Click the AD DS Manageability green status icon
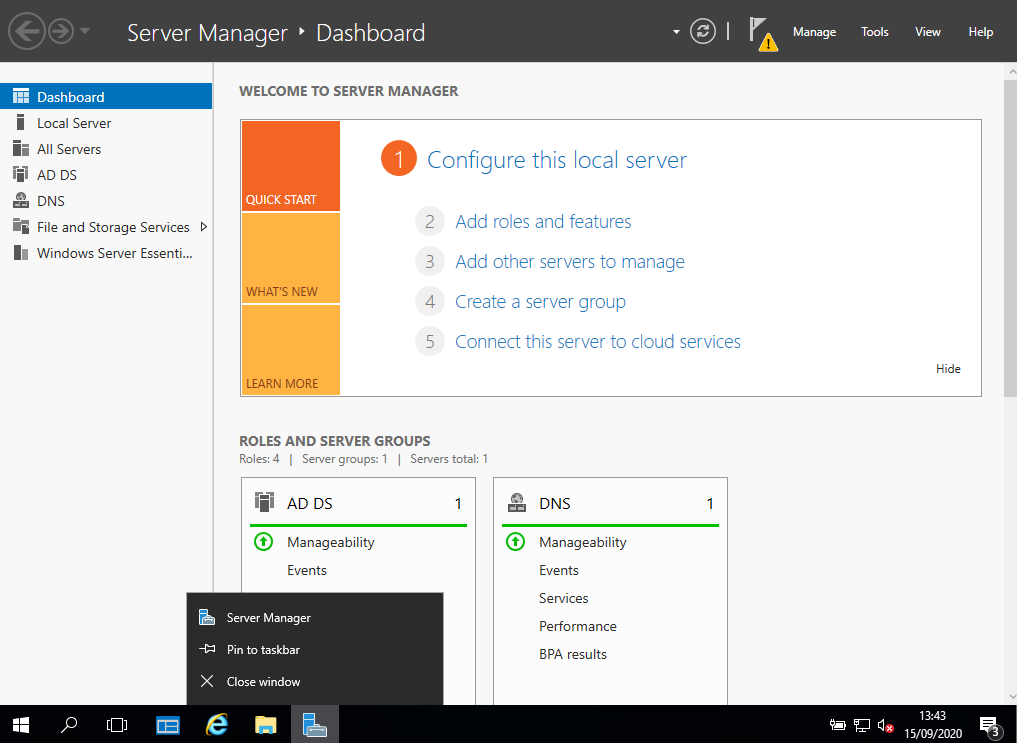The height and width of the screenshot is (743, 1017). (x=263, y=541)
